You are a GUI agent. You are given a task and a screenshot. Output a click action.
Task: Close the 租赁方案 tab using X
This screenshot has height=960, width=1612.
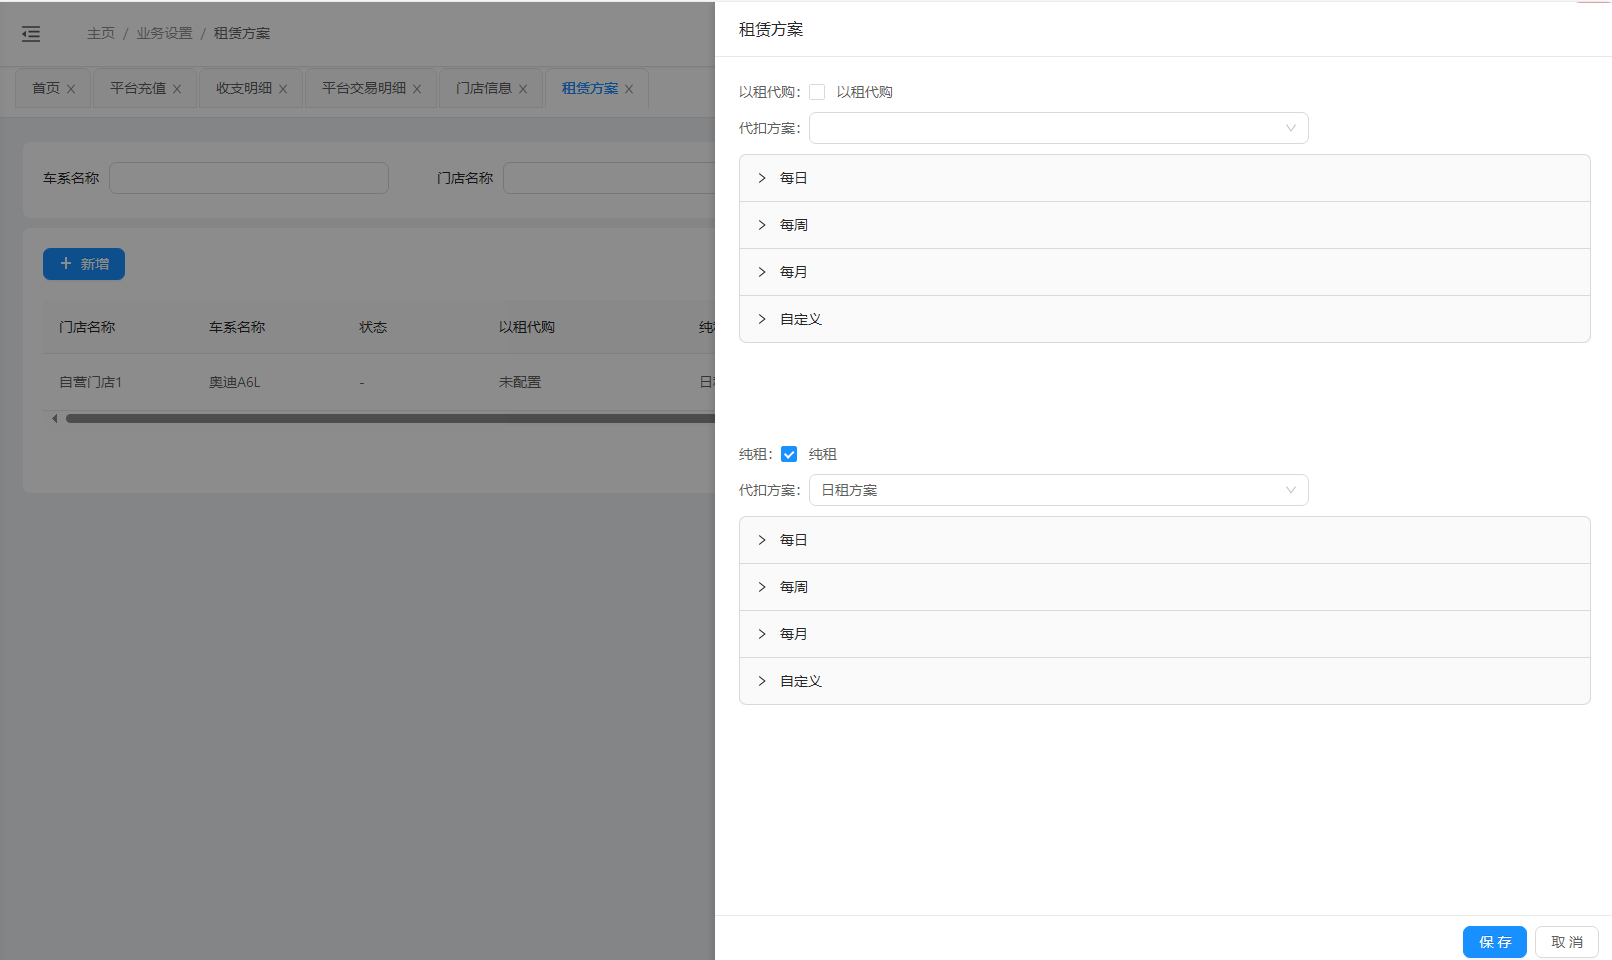pos(629,89)
